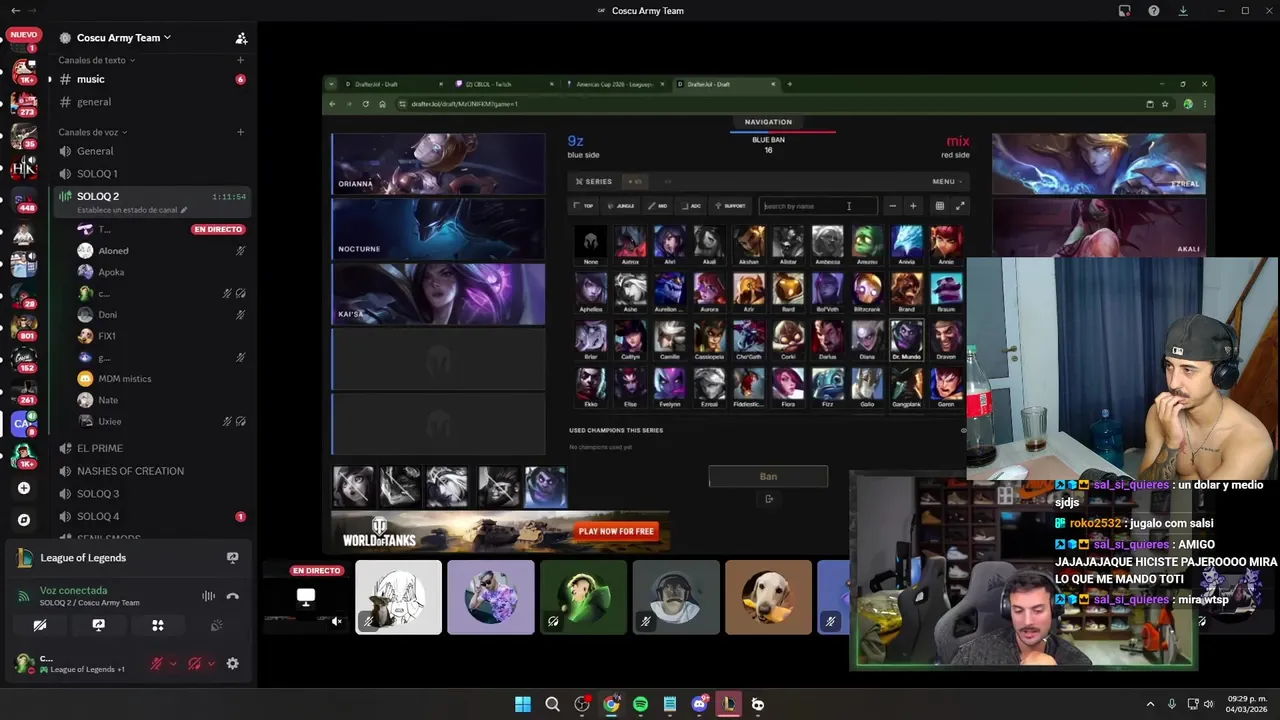Switch to grid view icon in draft tool
The height and width of the screenshot is (720, 1280).
click(939, 206)
